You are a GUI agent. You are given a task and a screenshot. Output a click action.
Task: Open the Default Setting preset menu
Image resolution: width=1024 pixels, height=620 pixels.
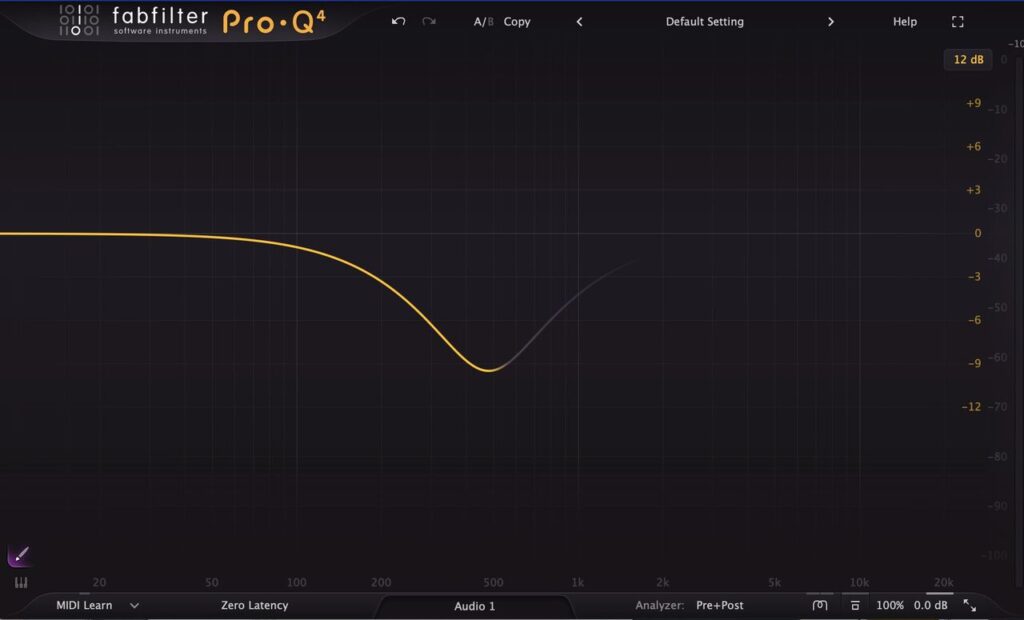pyautogui.click(x=705, y=22)
